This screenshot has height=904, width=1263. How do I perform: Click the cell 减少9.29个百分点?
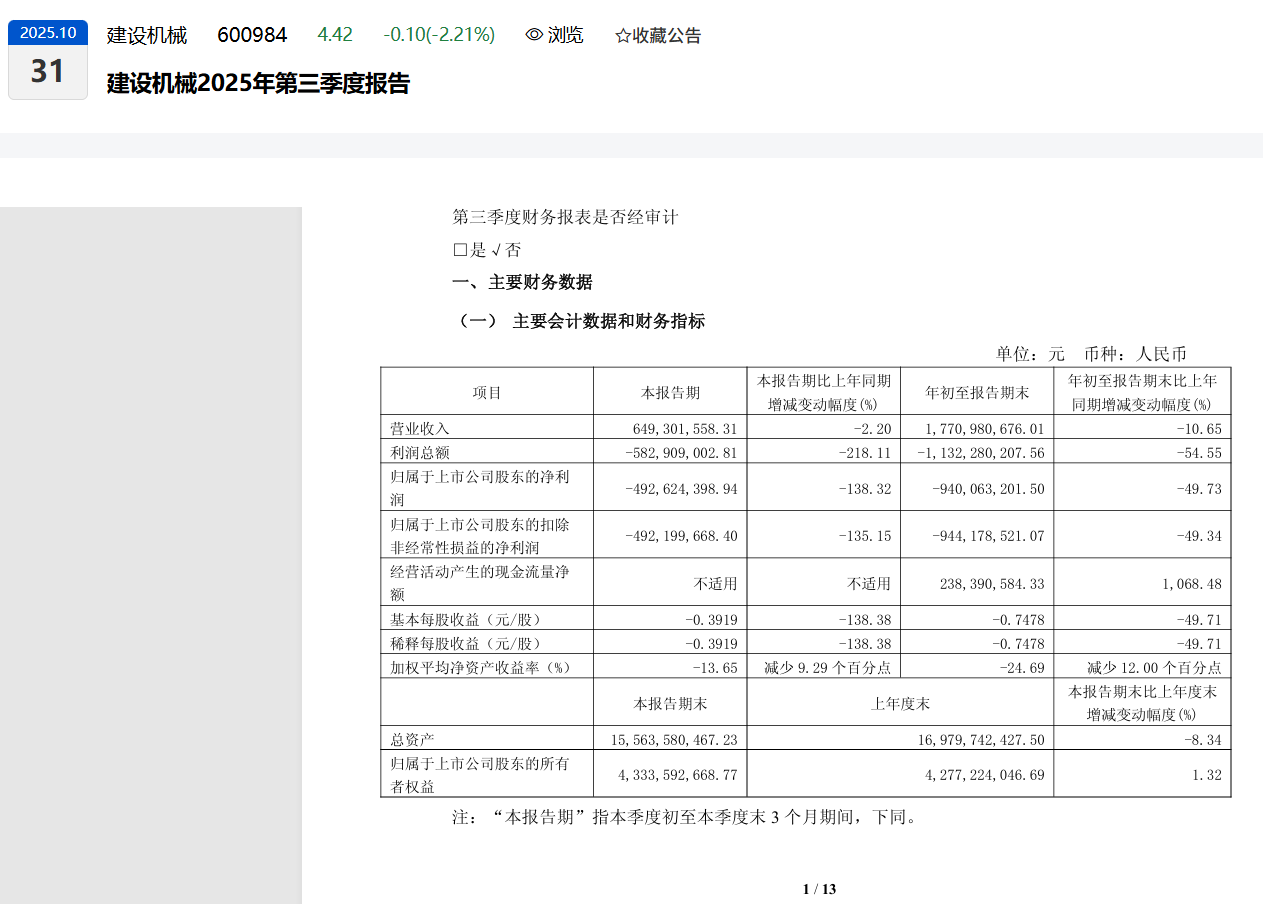pyautogui.click(x=827, y=667)
